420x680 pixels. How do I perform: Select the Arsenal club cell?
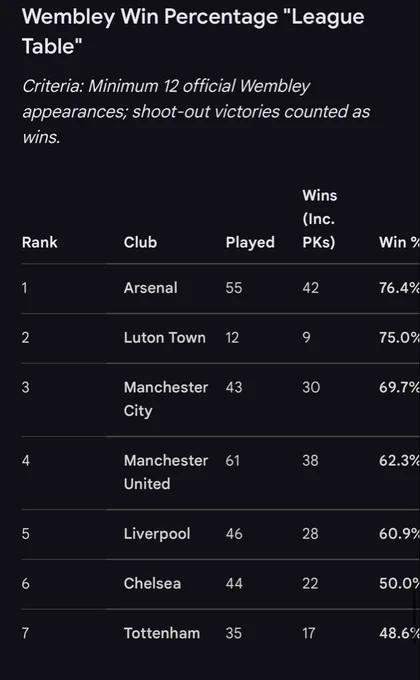151,288
